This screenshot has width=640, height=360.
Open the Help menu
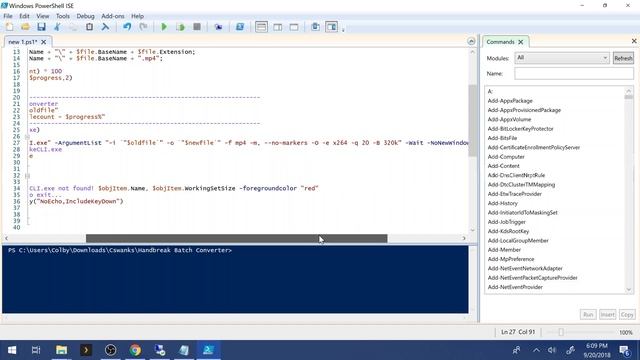137,16
